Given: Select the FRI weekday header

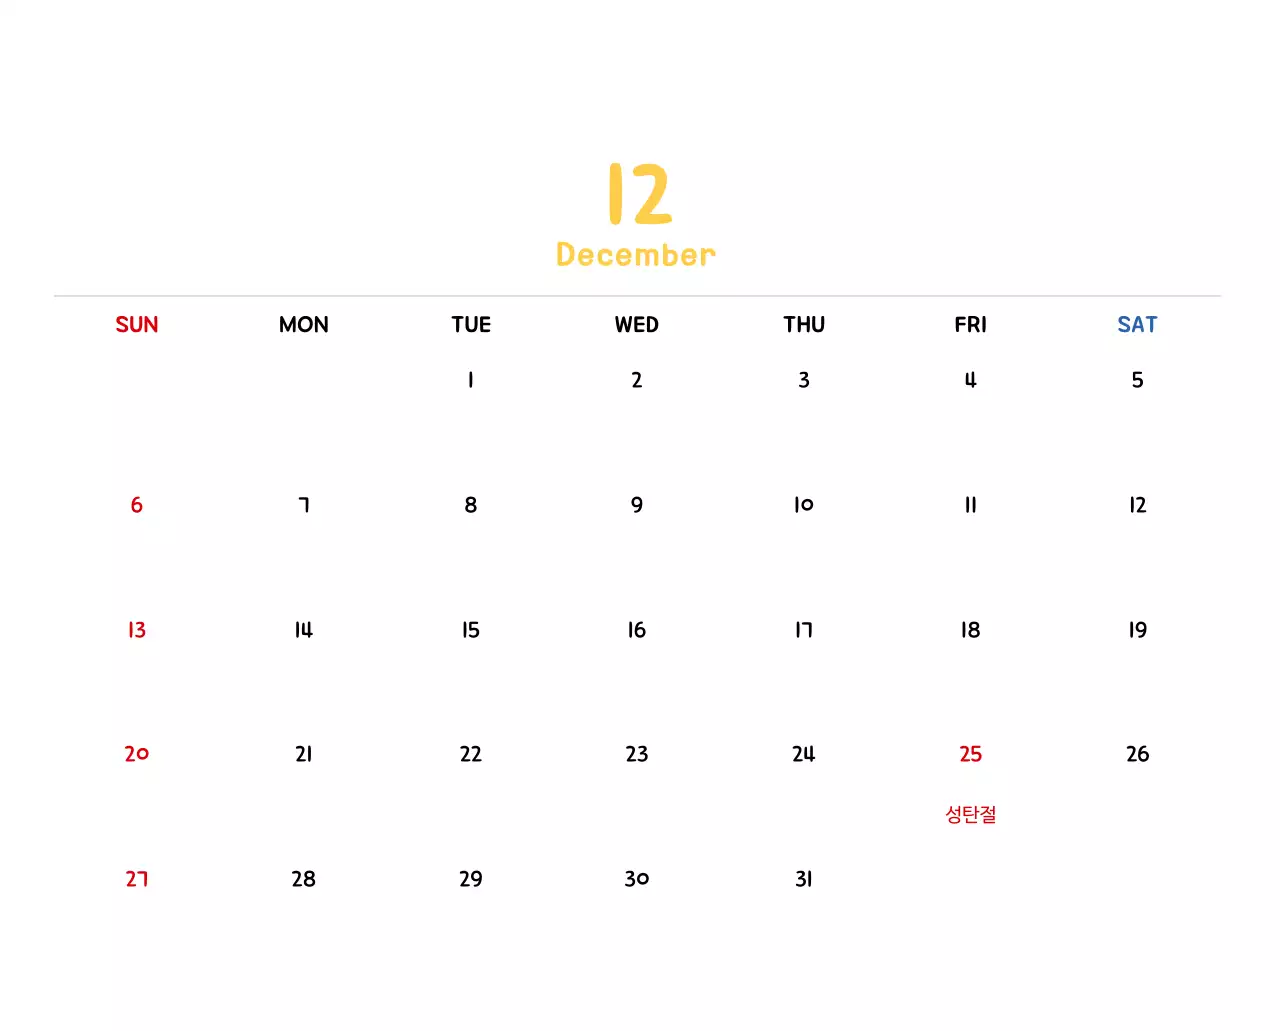Looking at the screenshot, I should point(970,325).
